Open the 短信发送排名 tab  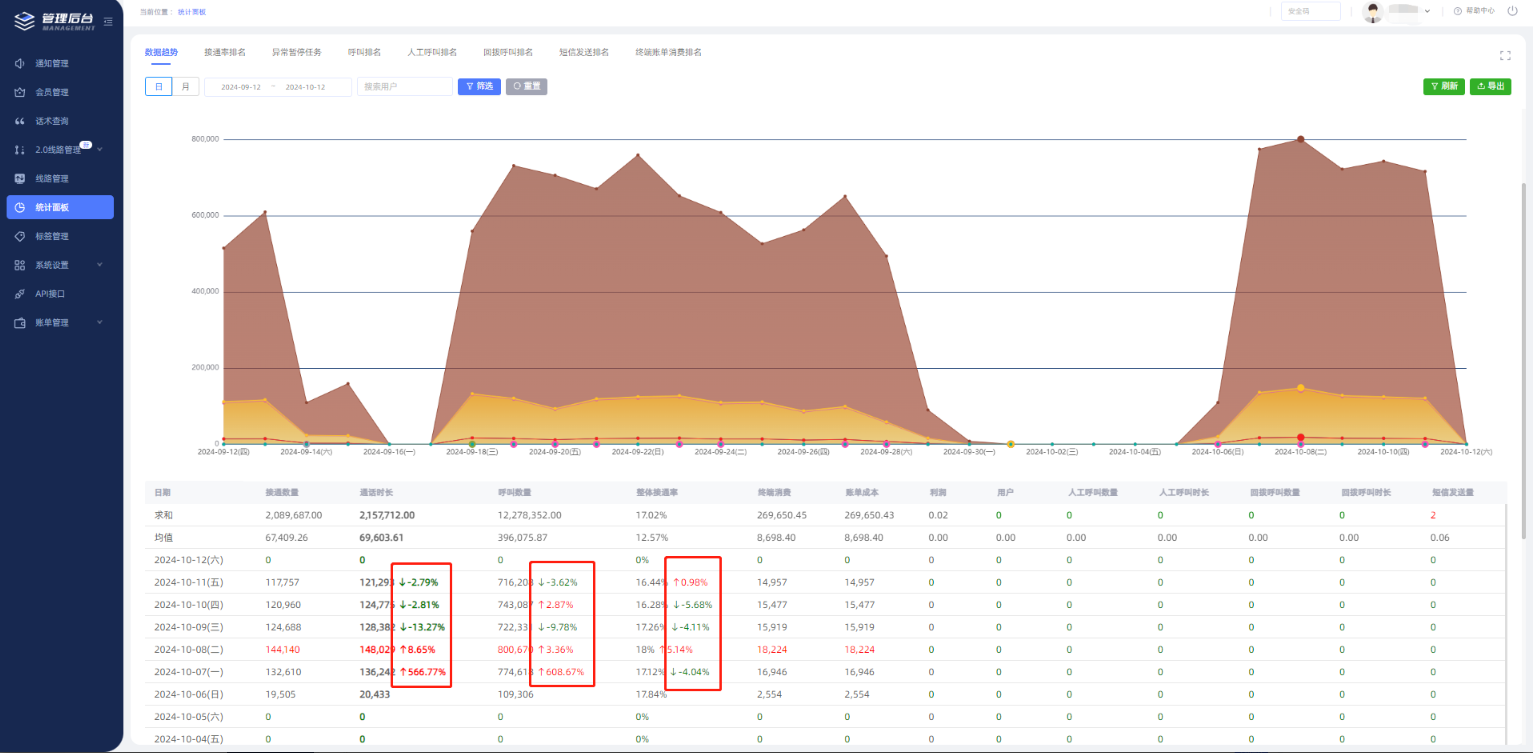click(584, 52)
